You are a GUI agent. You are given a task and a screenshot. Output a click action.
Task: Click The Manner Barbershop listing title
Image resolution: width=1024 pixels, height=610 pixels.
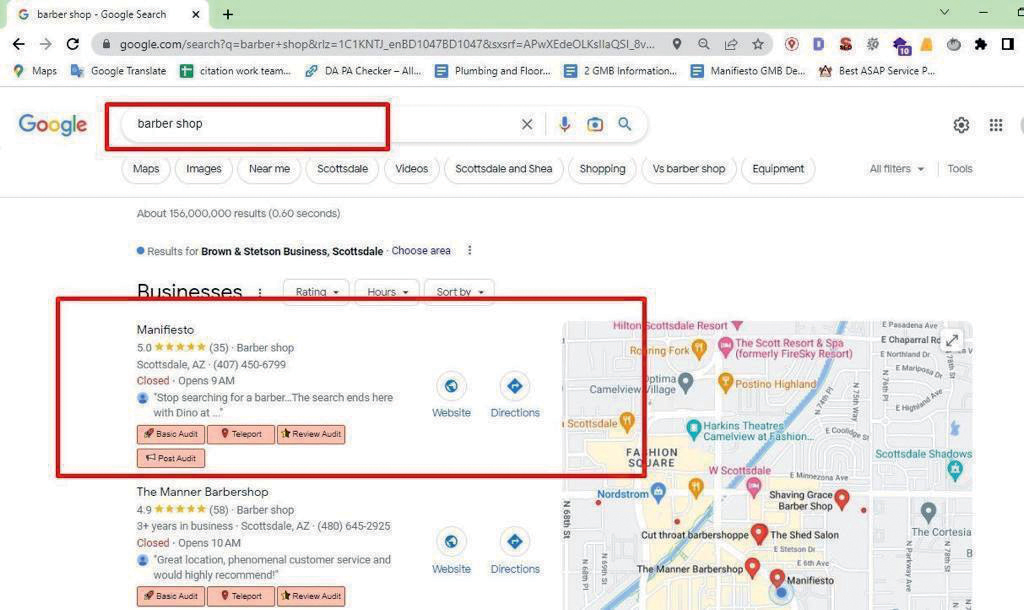pos(202,492)
